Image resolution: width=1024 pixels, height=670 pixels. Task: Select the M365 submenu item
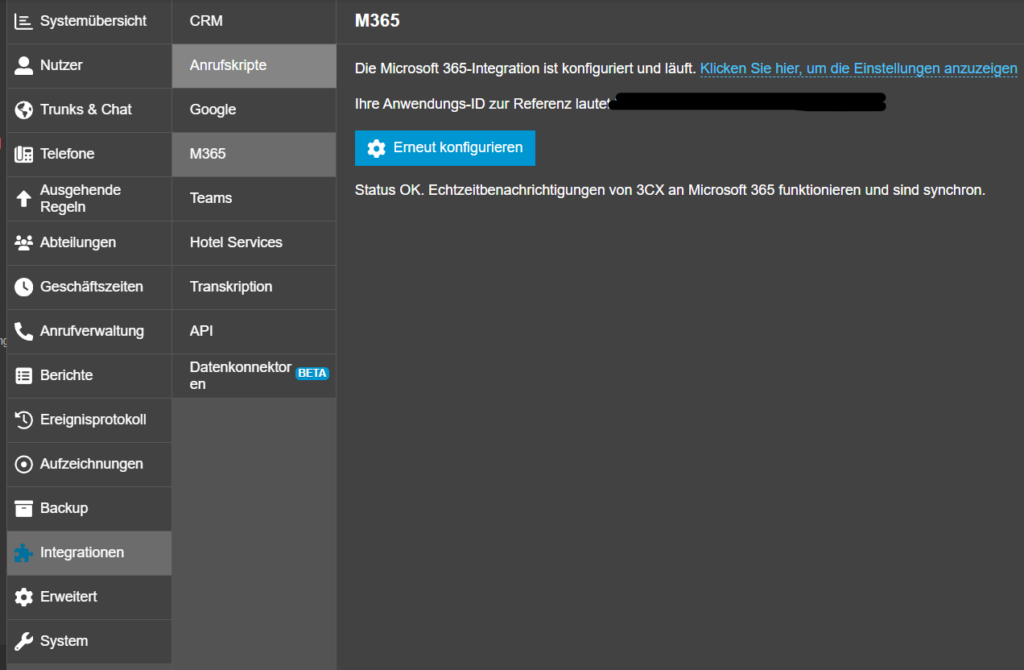click(254, 154)
